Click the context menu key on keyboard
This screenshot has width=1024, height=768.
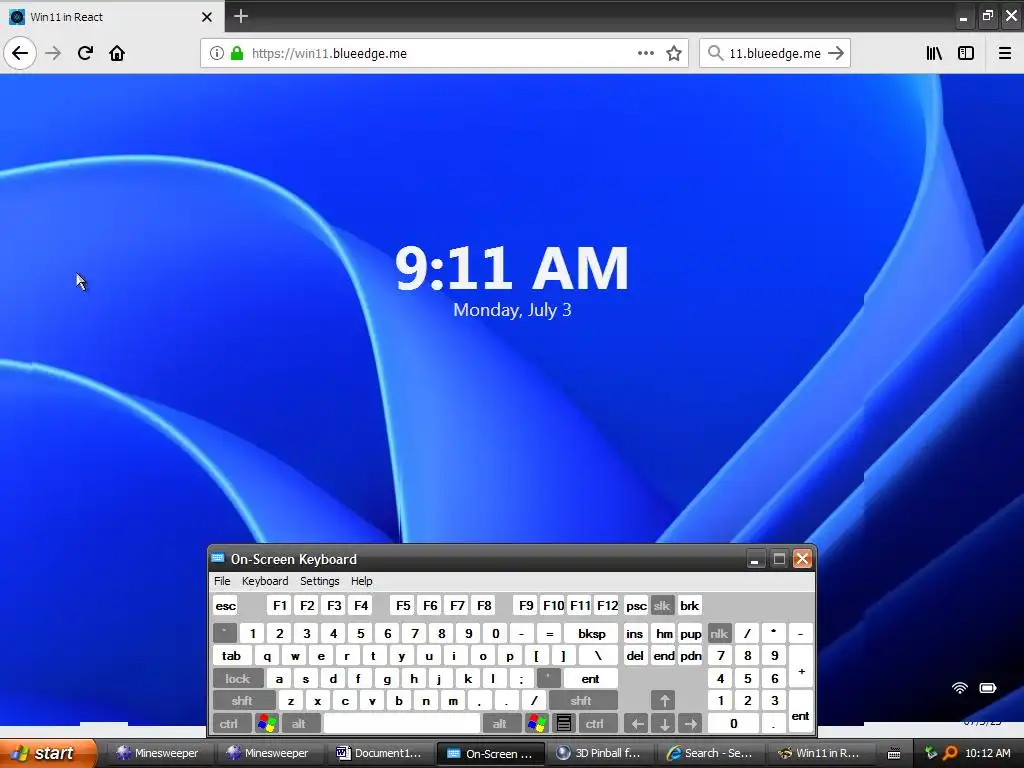[x=564, y=724]
